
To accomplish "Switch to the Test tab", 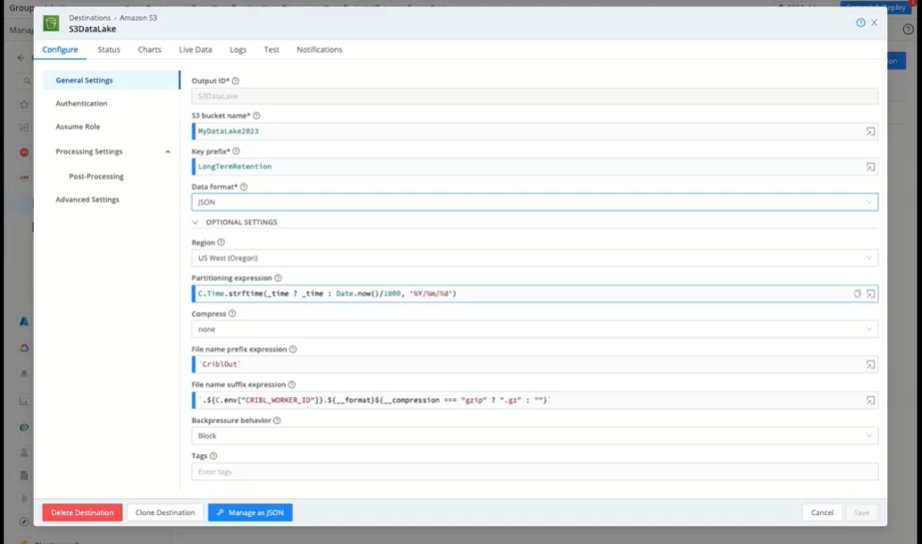I will point(271,50).
